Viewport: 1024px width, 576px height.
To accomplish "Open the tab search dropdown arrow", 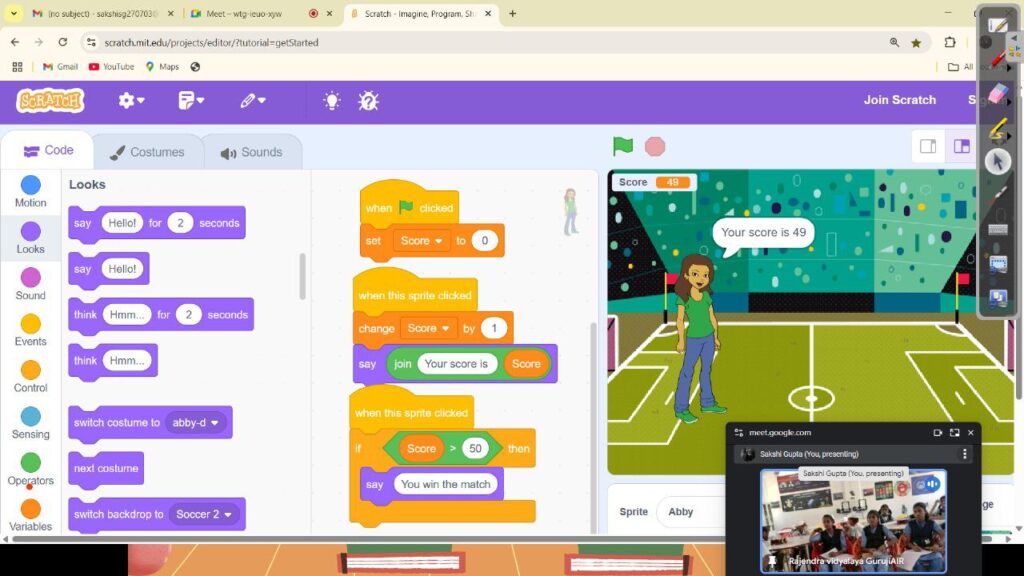I will coord(13,13).
